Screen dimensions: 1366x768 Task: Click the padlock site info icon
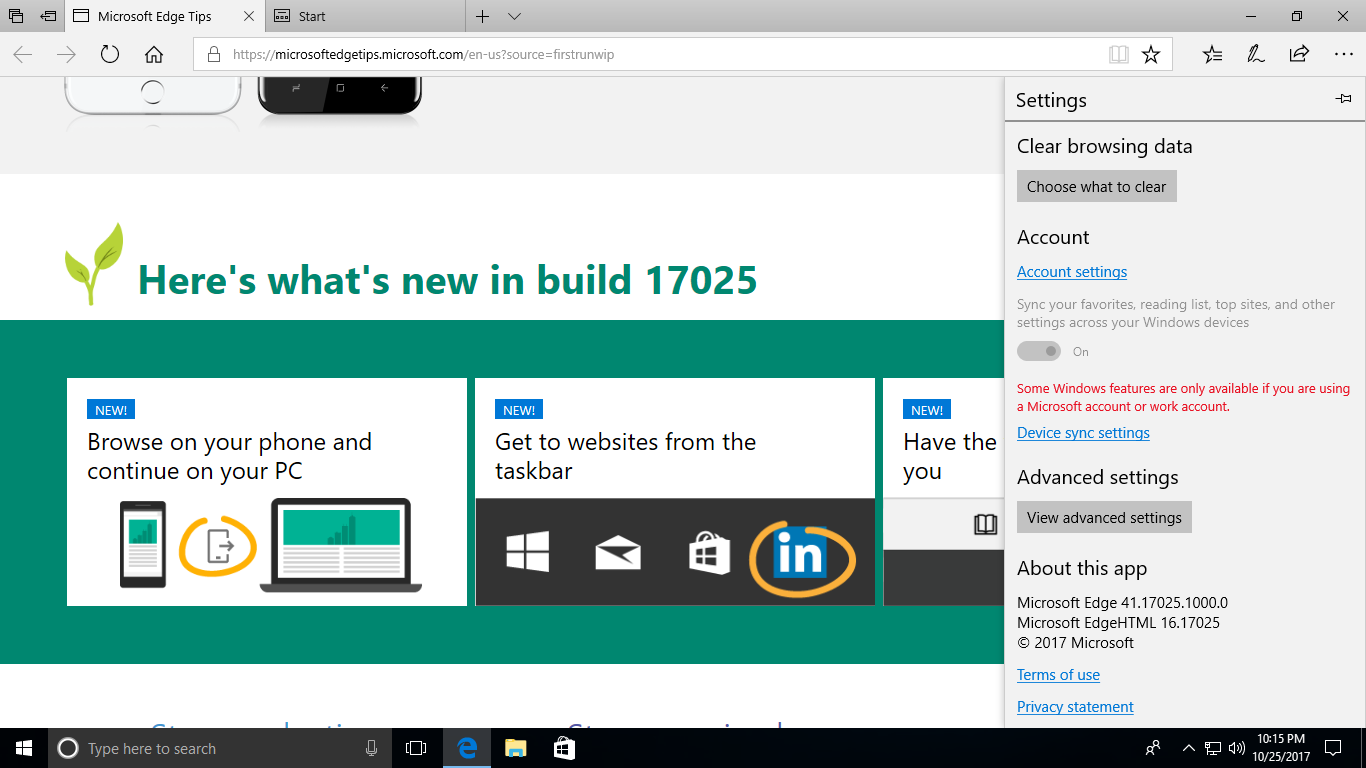(x=213, y=55)
